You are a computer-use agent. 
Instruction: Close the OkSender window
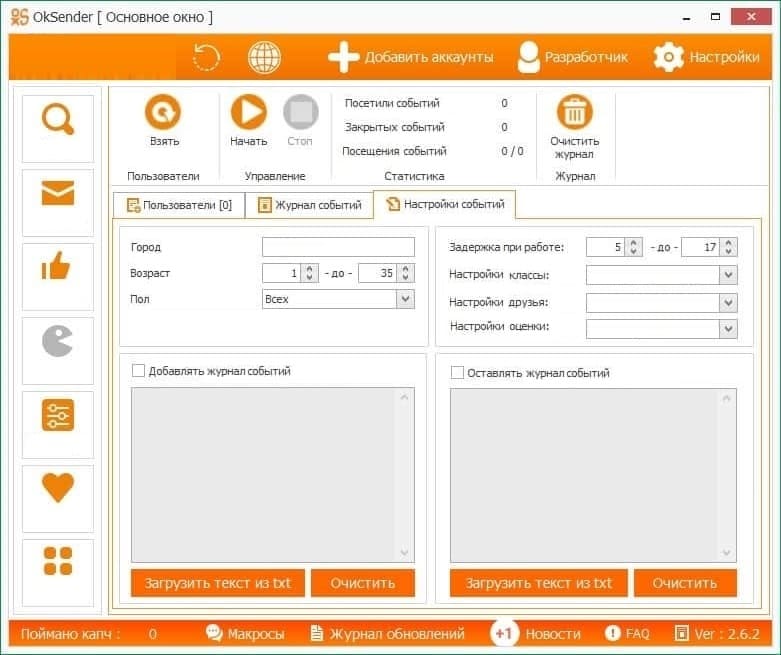(x=751, y=16)
